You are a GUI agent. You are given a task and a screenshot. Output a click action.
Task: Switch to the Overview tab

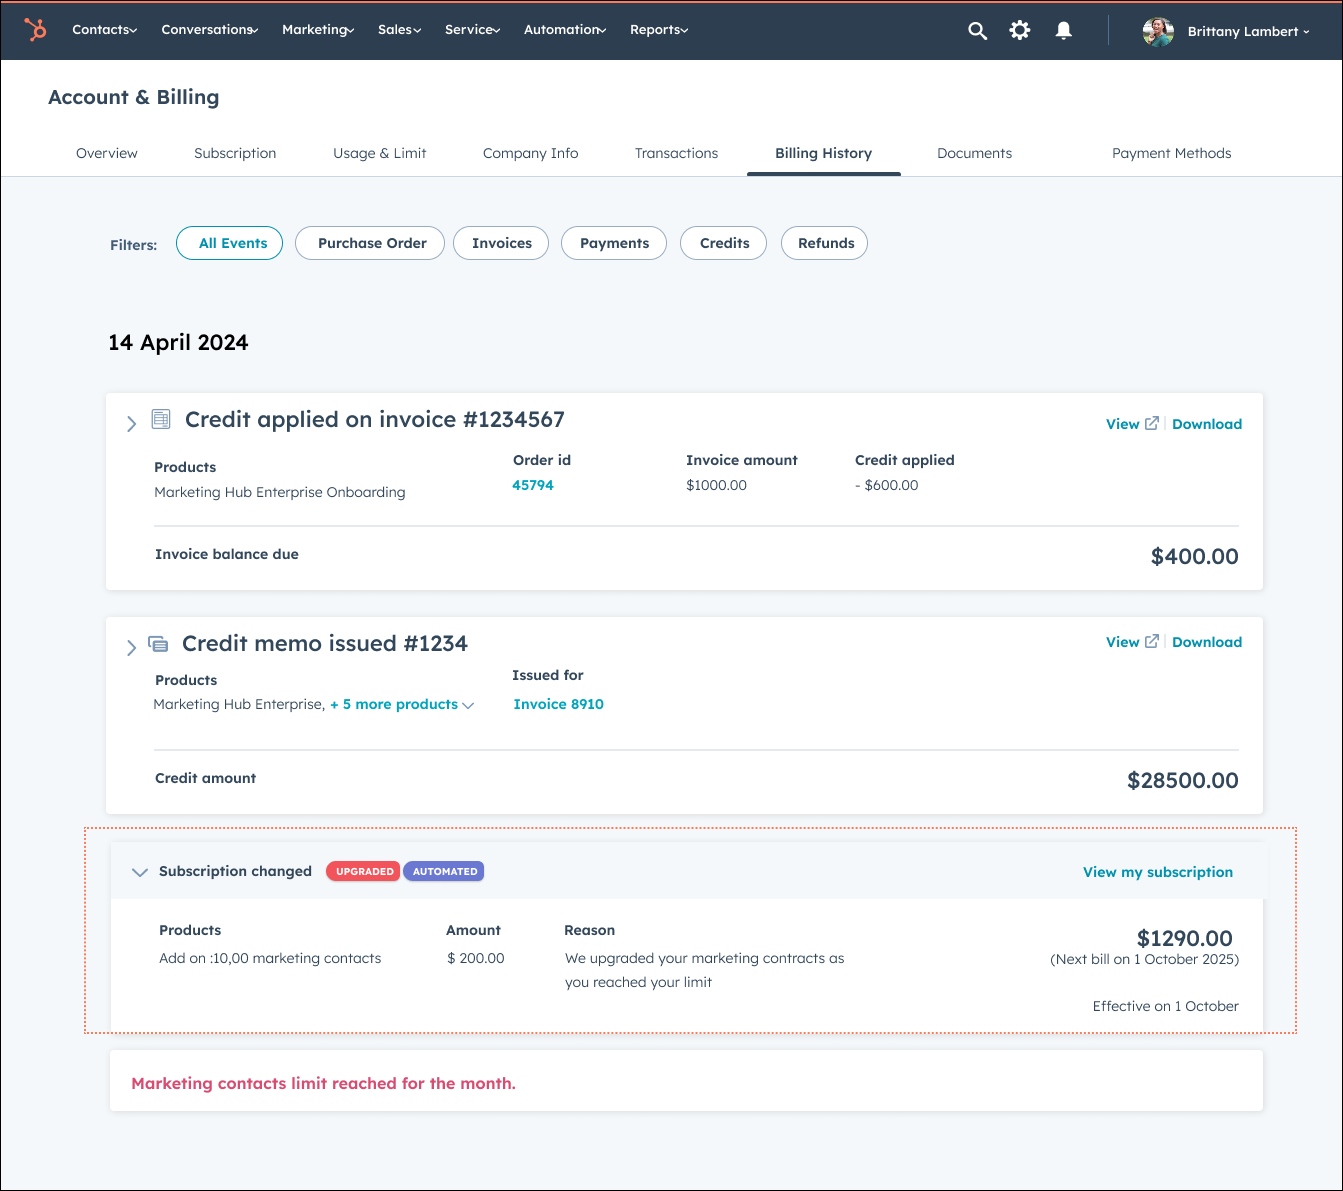107,153
